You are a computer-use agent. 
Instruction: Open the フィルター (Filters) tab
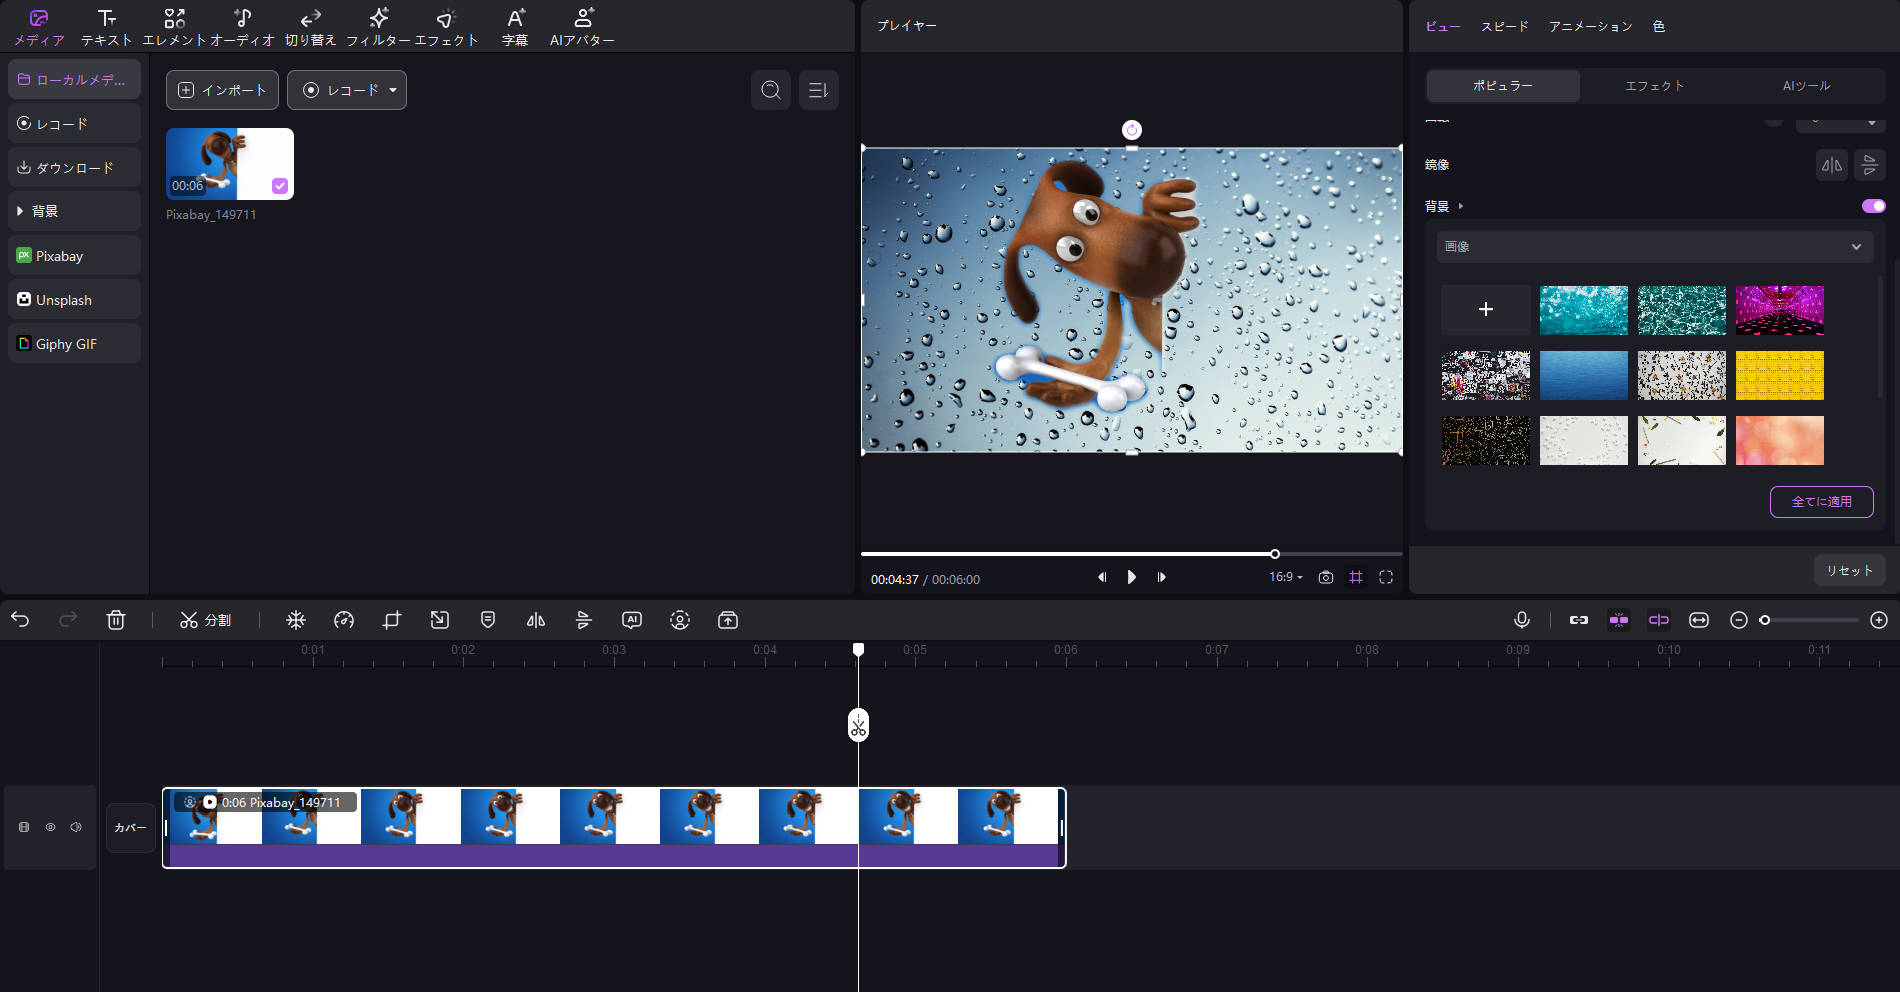coord(378,27)
